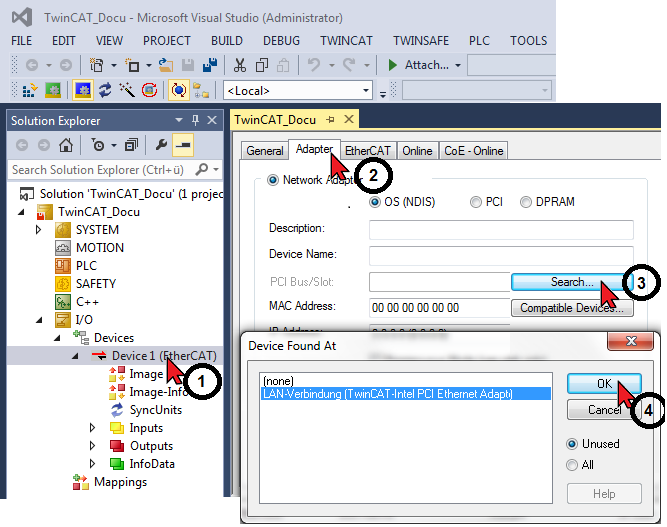Select the Network Adapter radio button
This screenshot has height=527, width=667.
[x=273, y=180]
